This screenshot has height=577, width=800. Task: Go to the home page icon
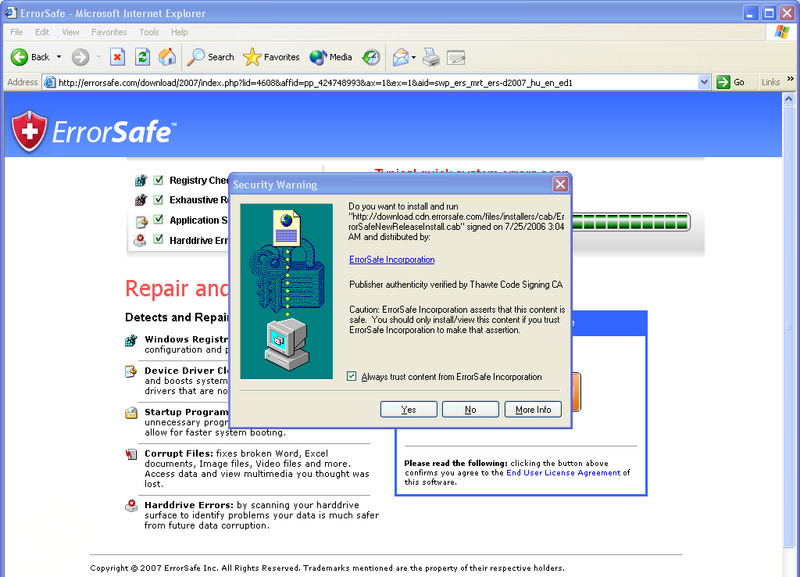click(167, 57)
